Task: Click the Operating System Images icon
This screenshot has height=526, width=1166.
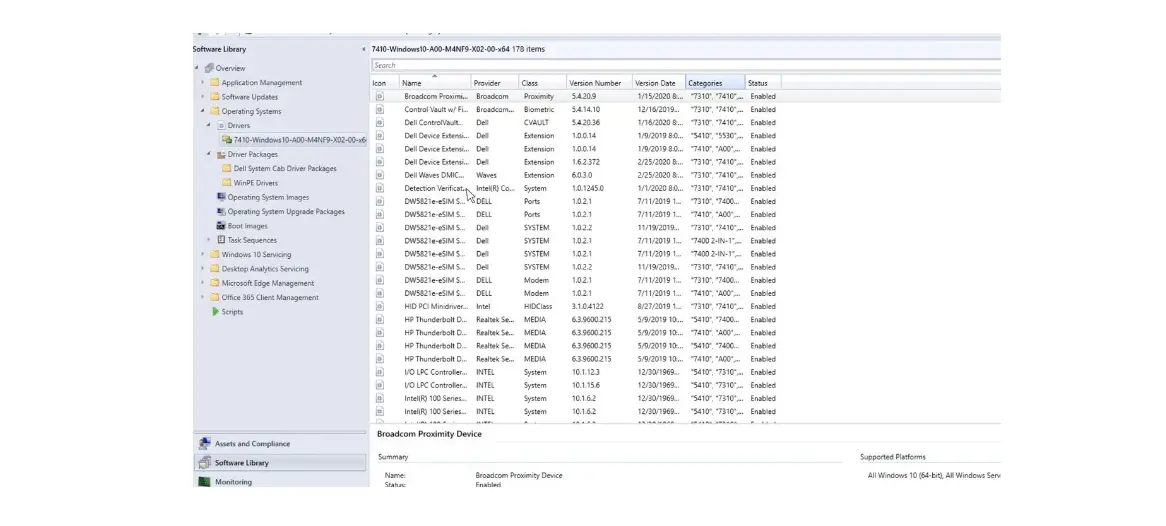Action: [221, 197]
